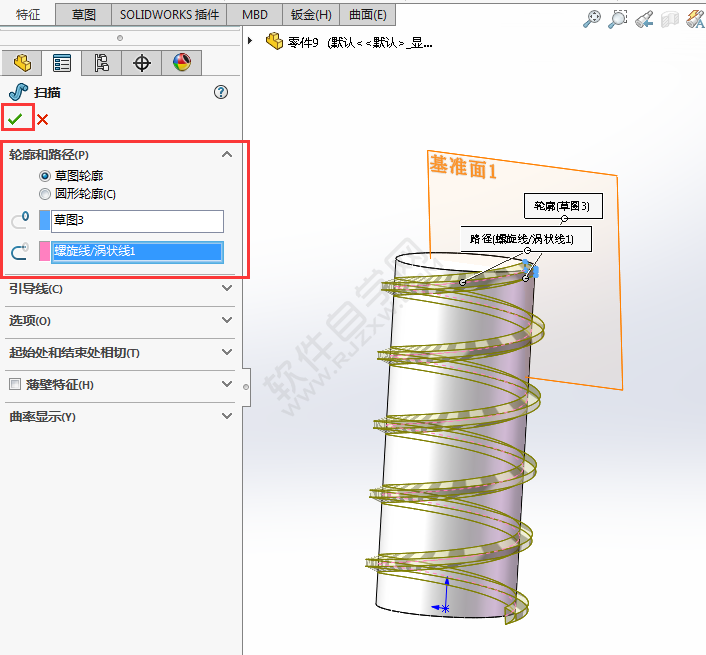Switch to the 草图 tab
The height and width of the screenshot is (655, 706).
pos(83,14)
